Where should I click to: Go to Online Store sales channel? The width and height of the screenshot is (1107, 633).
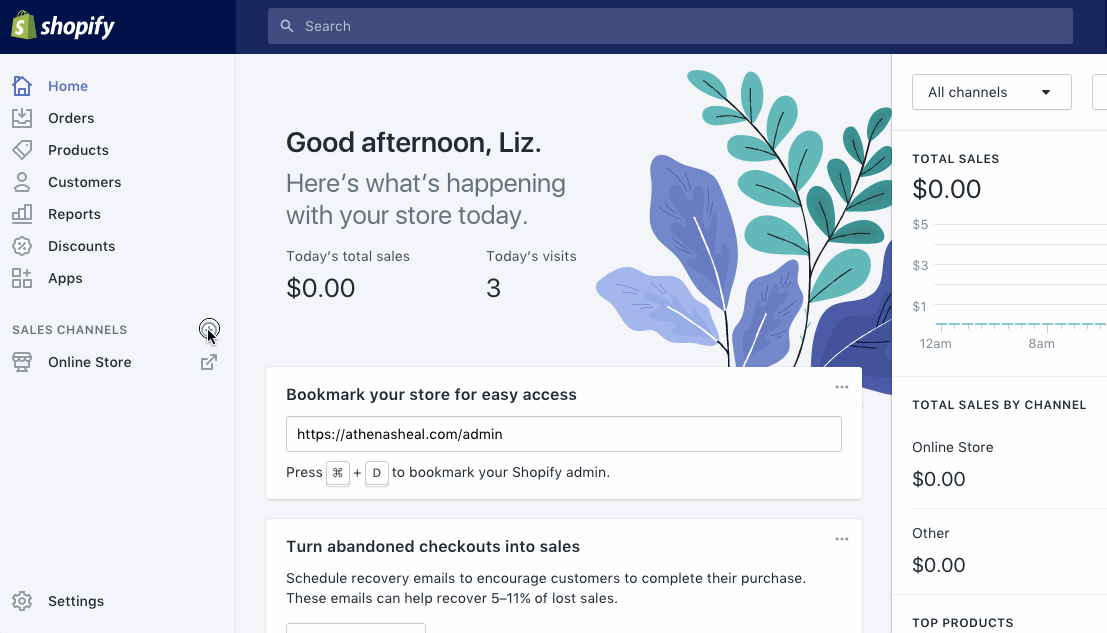[89, 362]
